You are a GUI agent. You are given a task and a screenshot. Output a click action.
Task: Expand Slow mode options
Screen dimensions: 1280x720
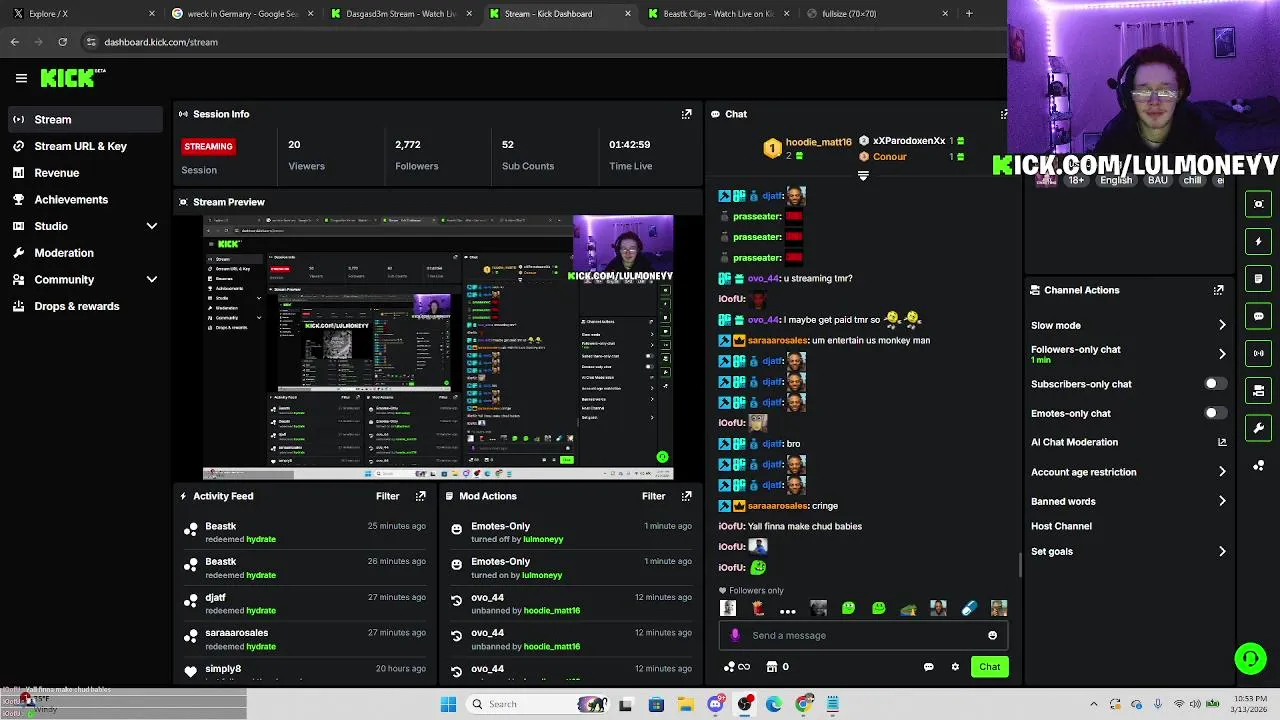(1222, 325)
